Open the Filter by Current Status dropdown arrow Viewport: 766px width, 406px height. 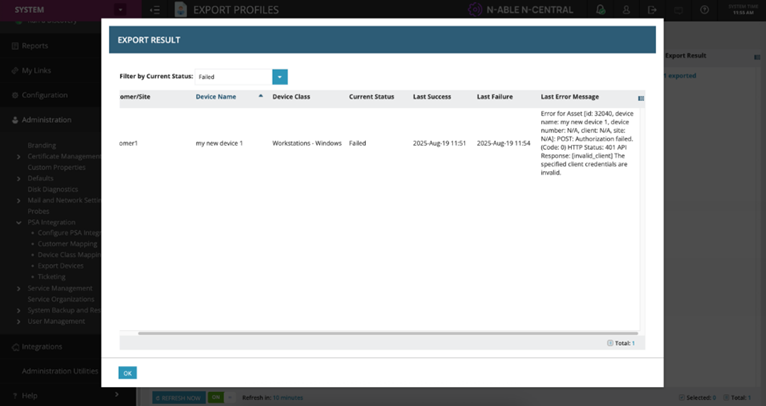click(280, 76)
